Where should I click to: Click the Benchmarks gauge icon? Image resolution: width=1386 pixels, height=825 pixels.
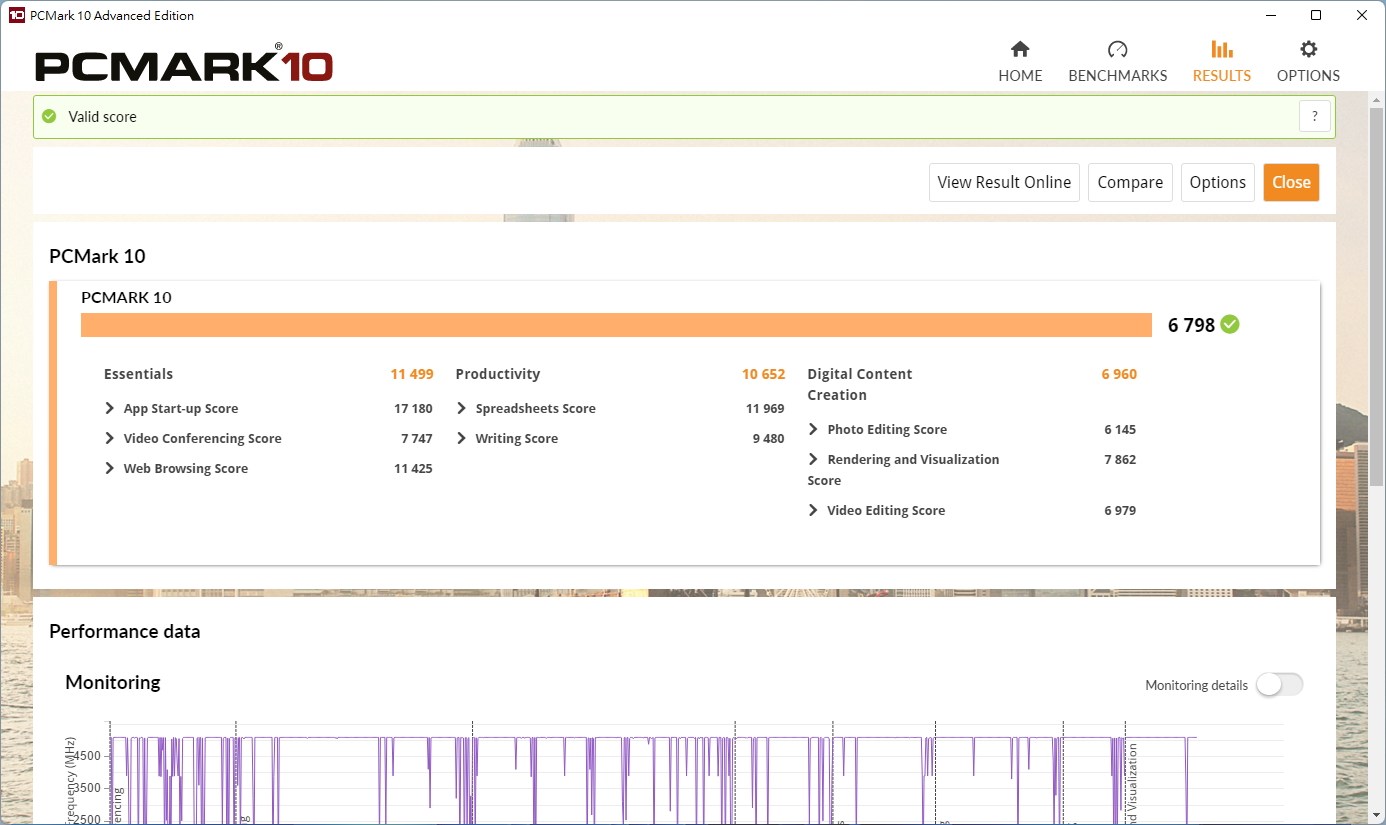coord(1118,49)
